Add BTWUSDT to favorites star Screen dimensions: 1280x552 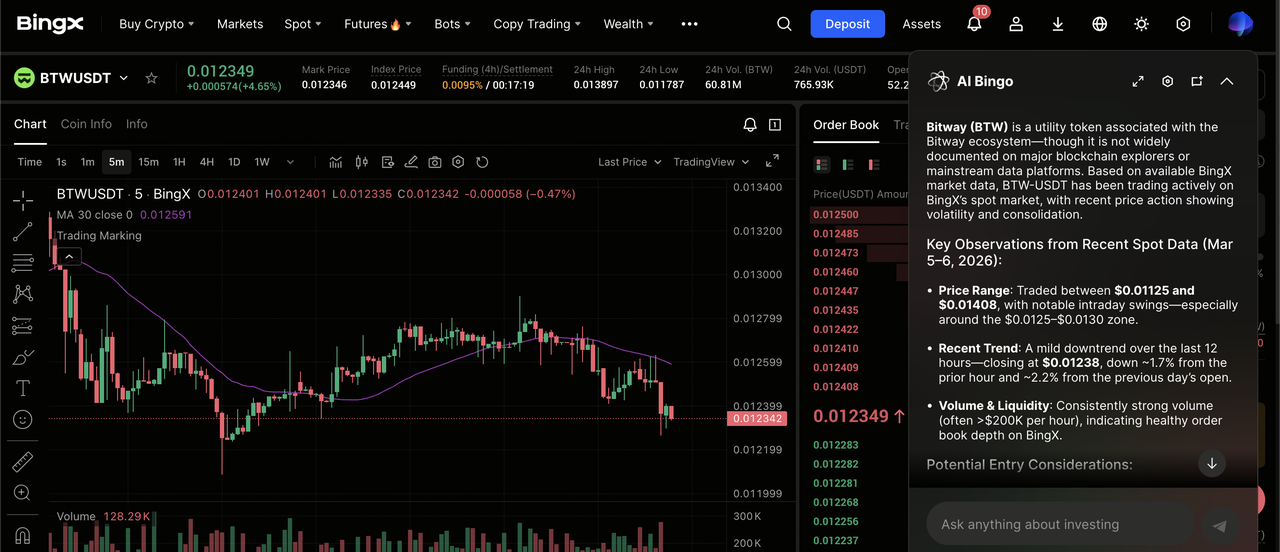152,78
